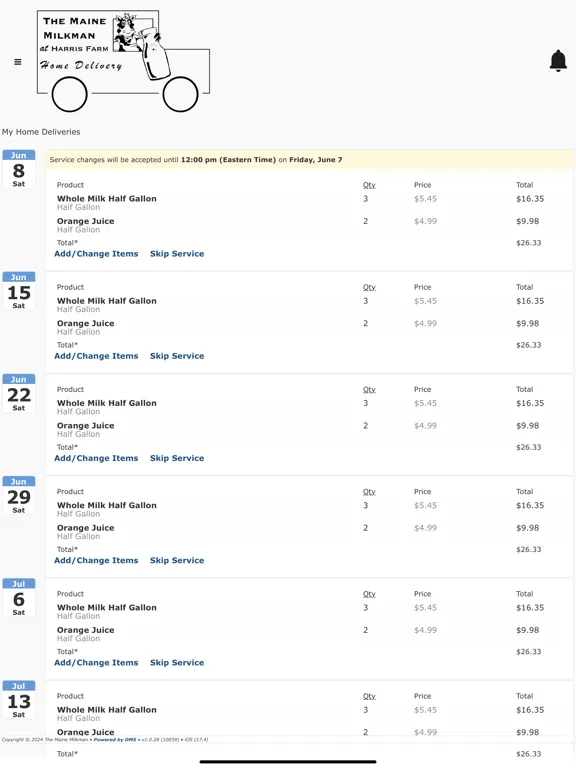Open notifications via the bell icon
This screenshot has width=576, height=768.
[x=558, y=61]
